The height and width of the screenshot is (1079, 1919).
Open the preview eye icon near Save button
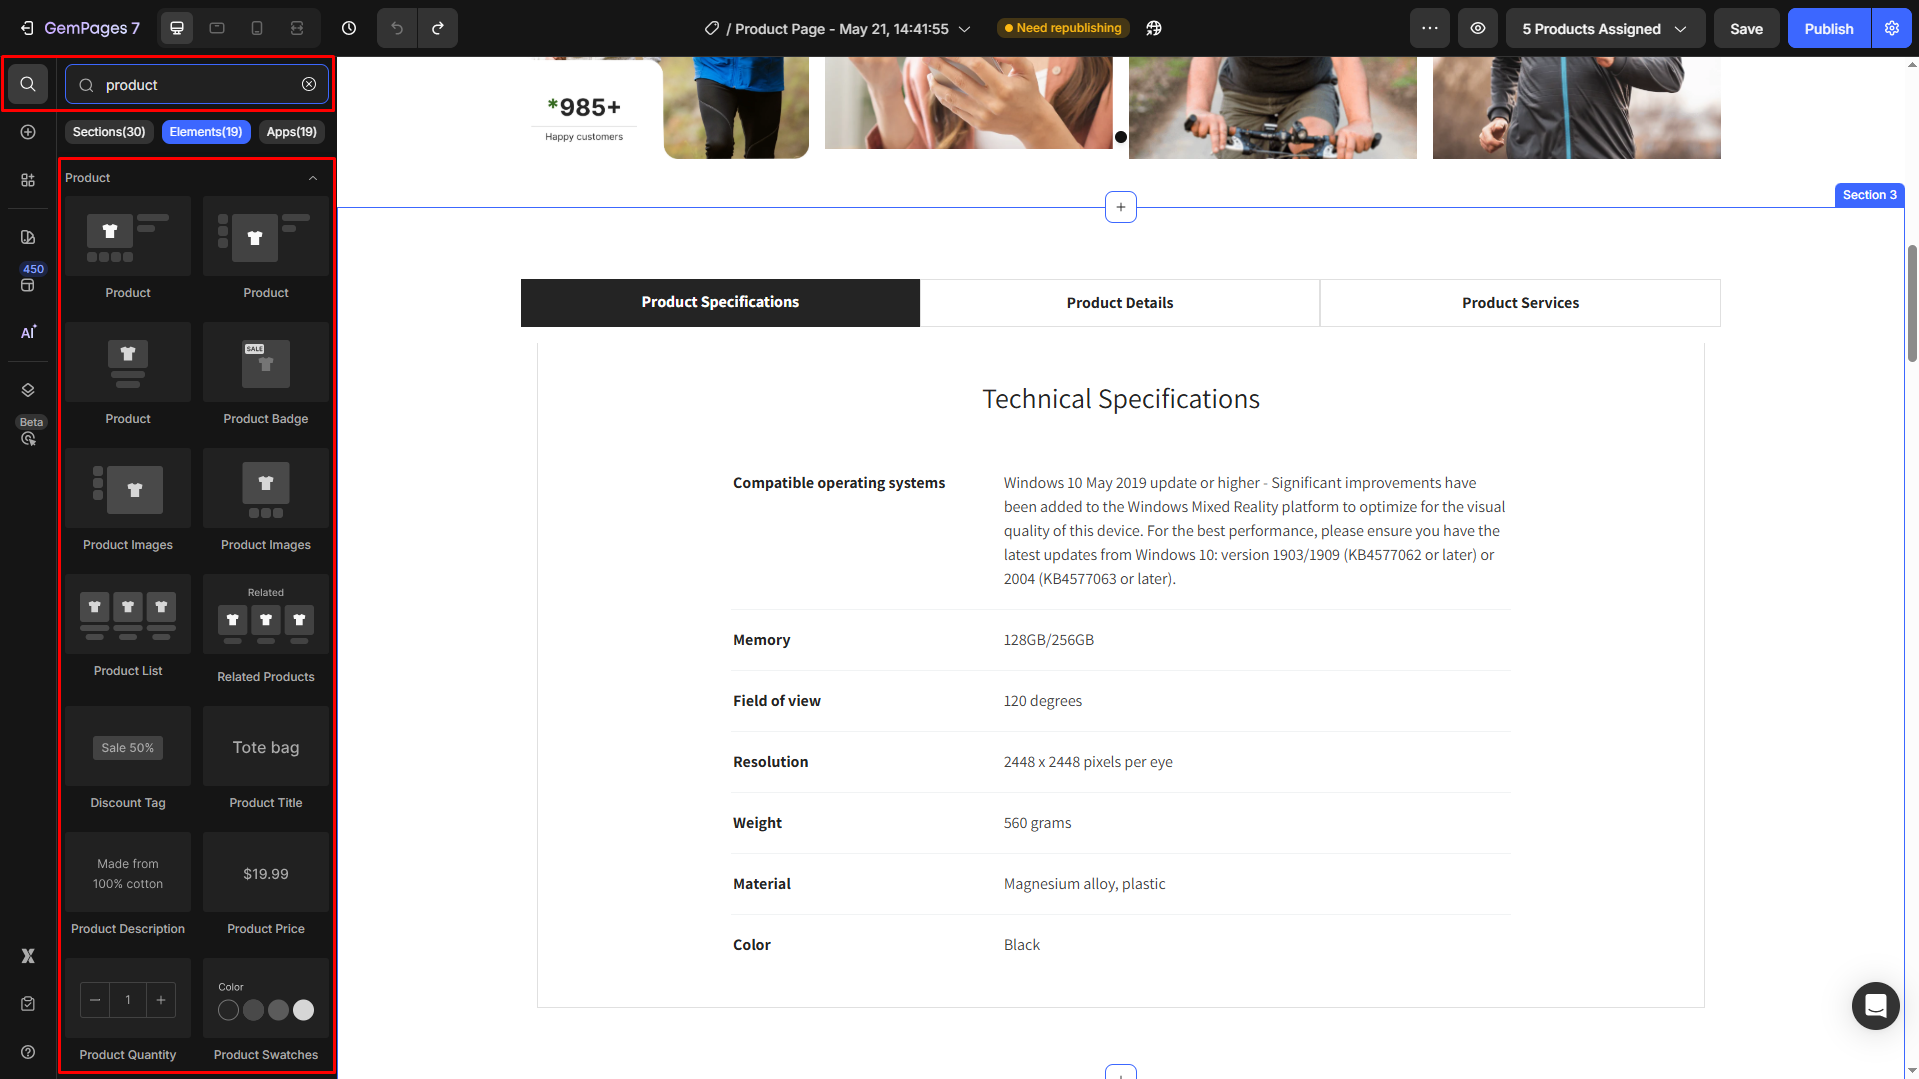point(1477,28)
